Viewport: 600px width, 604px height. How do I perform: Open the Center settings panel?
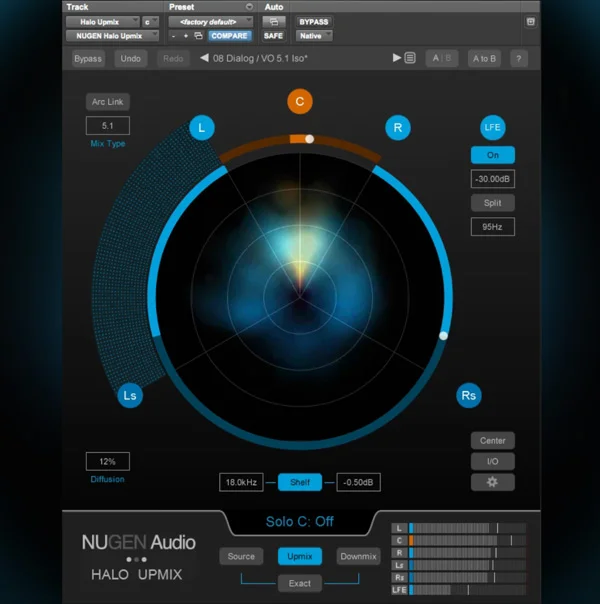[x=493, y=441]
